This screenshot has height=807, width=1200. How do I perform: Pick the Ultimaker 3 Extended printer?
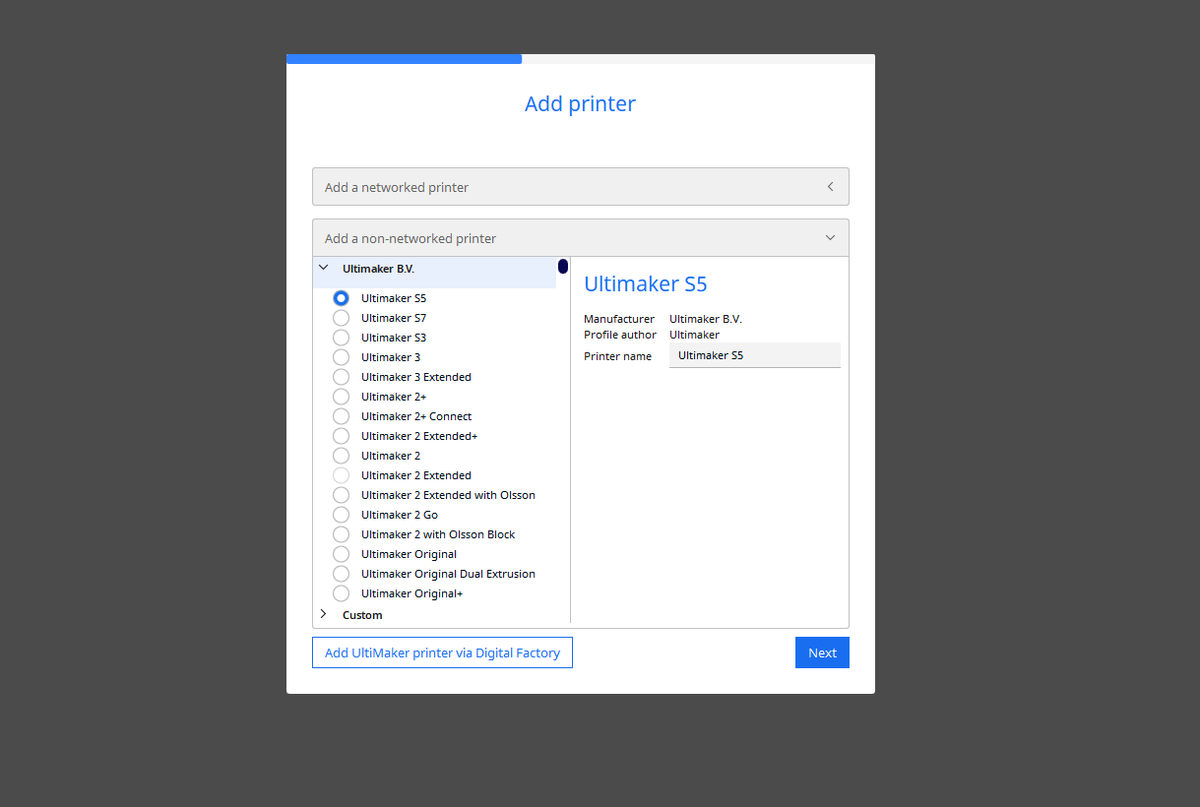point(341,377)
